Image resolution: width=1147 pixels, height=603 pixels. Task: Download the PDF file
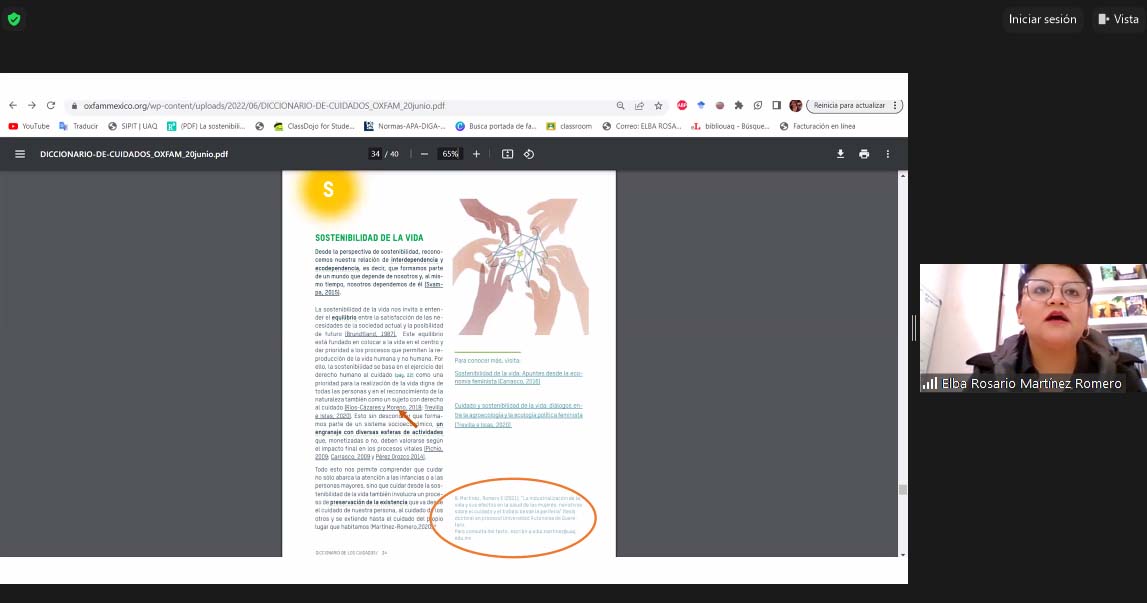click(x=840, y=154)
